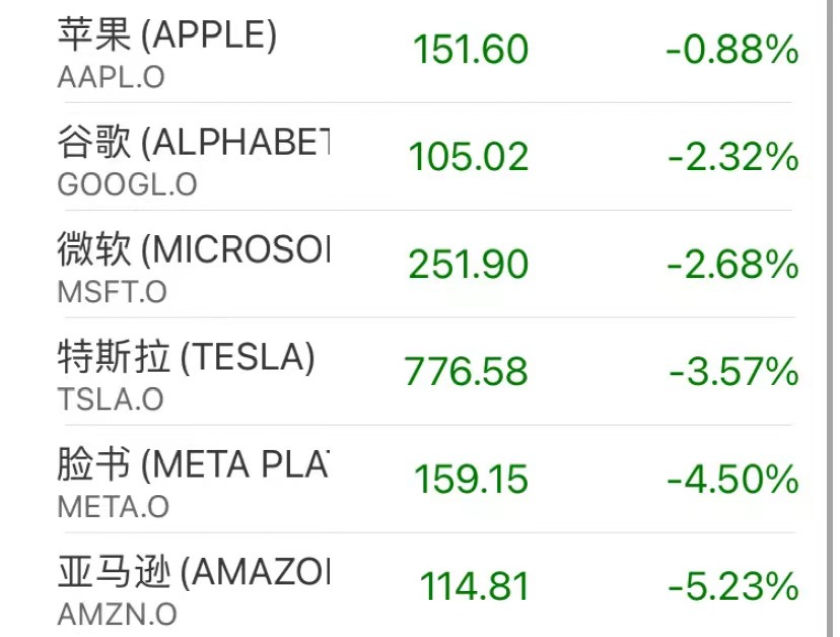The image size is (840, 637).
Task: Select the GOOGL.O ticker symbol
Action: [x=127, y=185]
